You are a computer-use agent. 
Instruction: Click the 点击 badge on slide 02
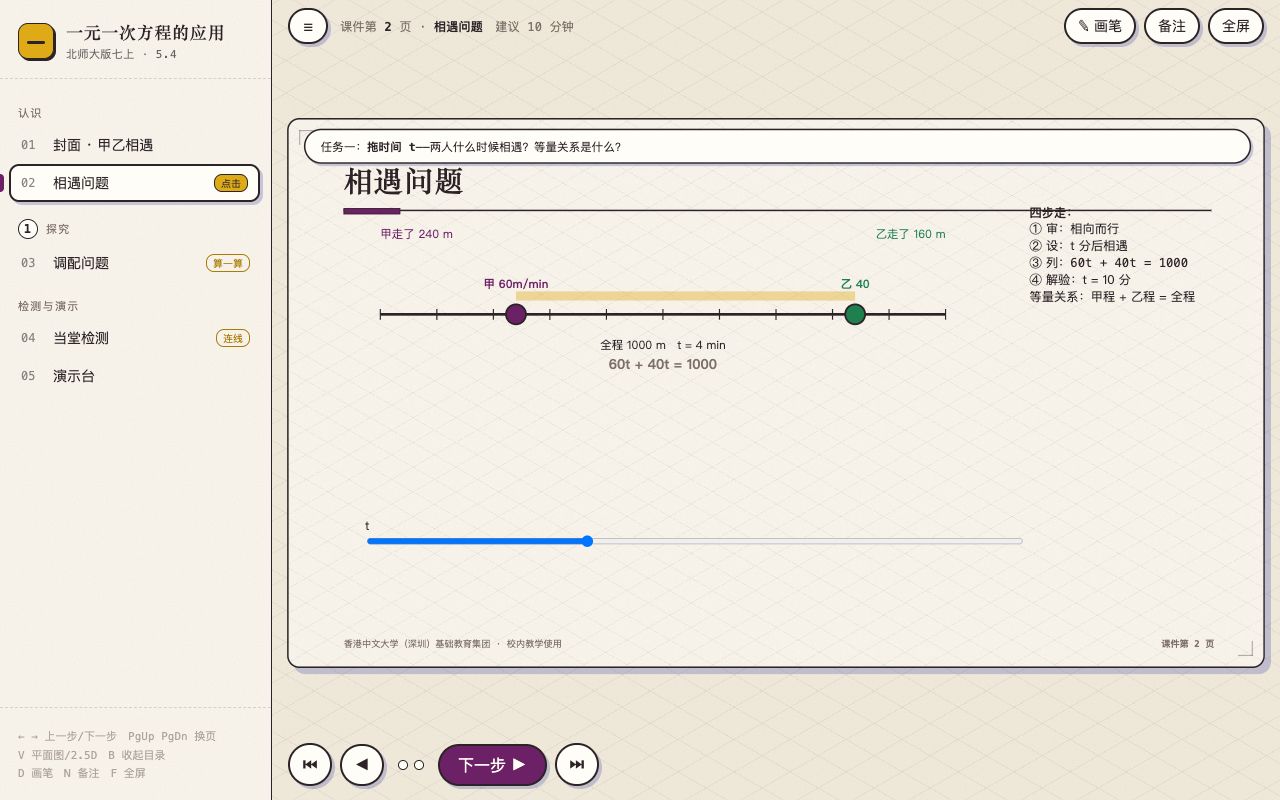click(231, 183)
